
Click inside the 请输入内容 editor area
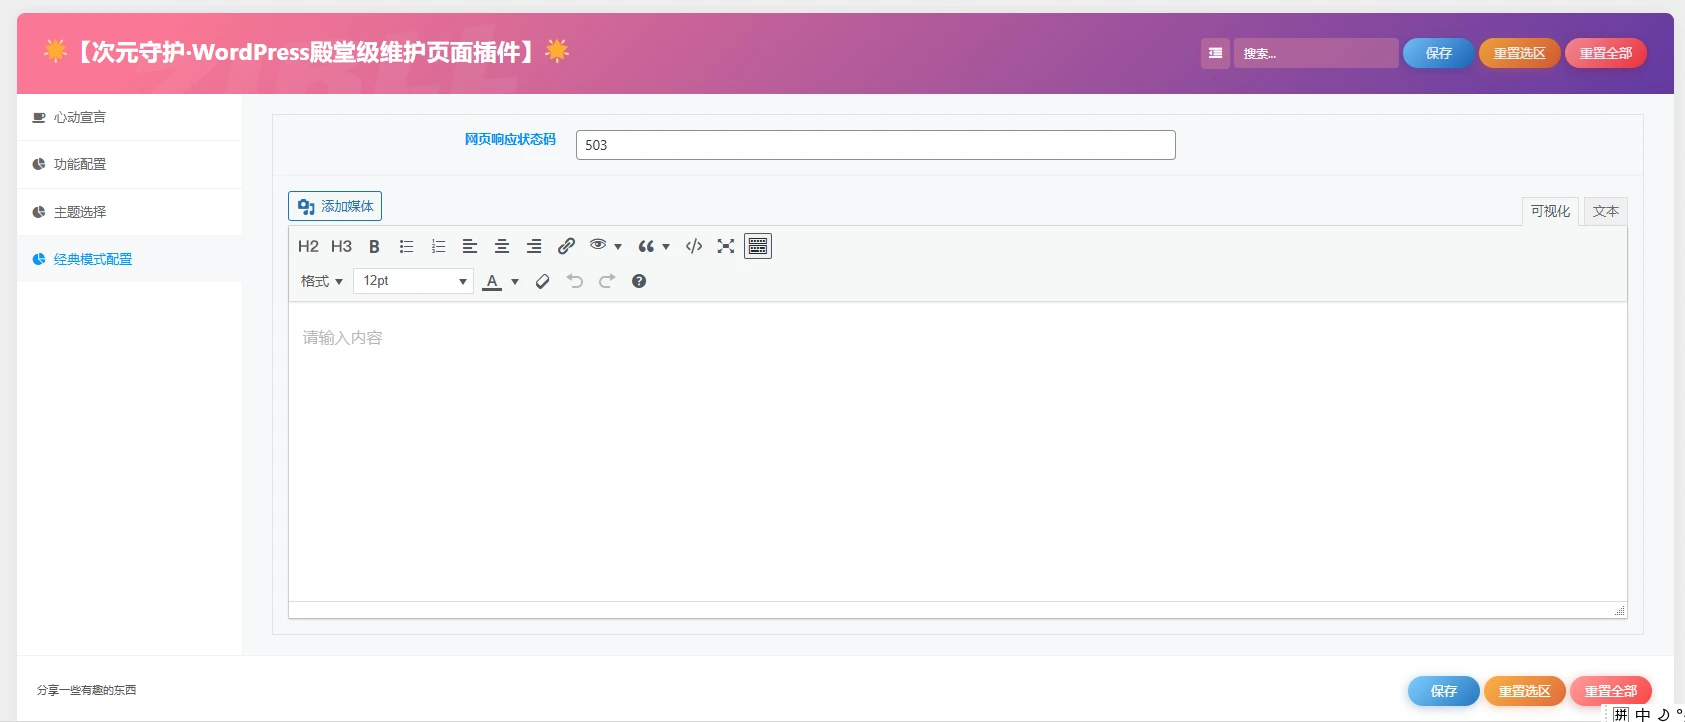click(x=957, y=451)
